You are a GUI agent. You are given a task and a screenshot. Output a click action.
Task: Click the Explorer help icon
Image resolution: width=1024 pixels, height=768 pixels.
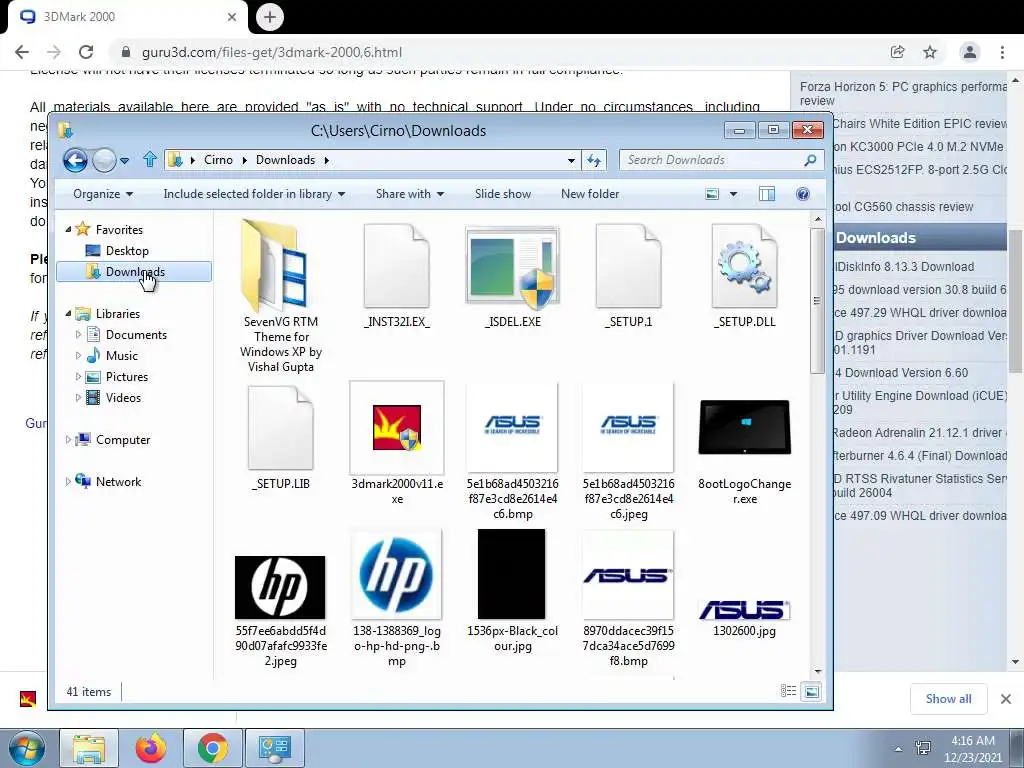click(803, 194)
